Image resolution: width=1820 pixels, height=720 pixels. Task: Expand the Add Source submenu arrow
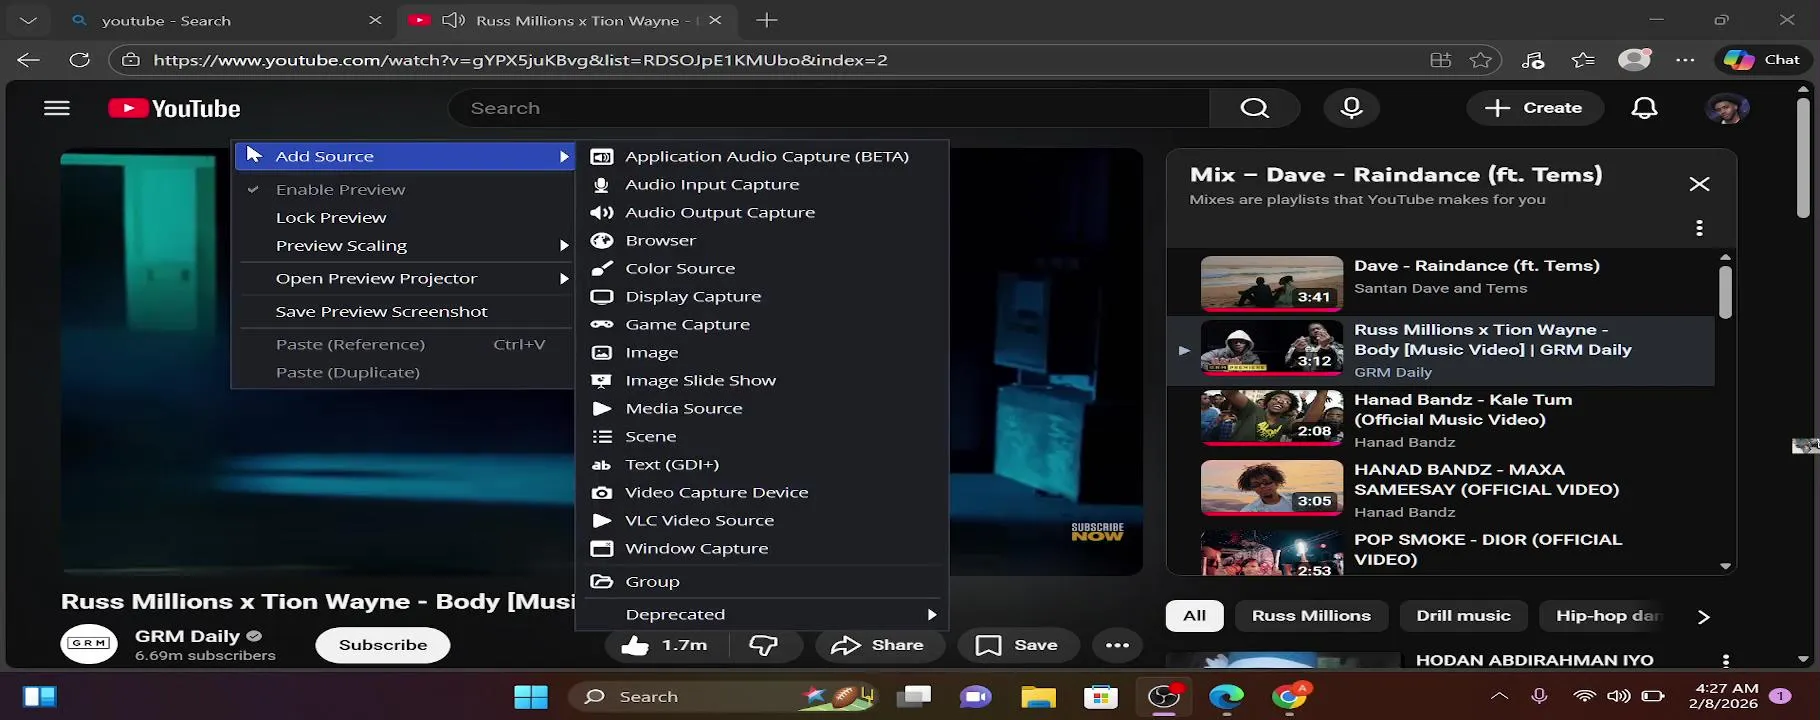click(x=564, y=157)
